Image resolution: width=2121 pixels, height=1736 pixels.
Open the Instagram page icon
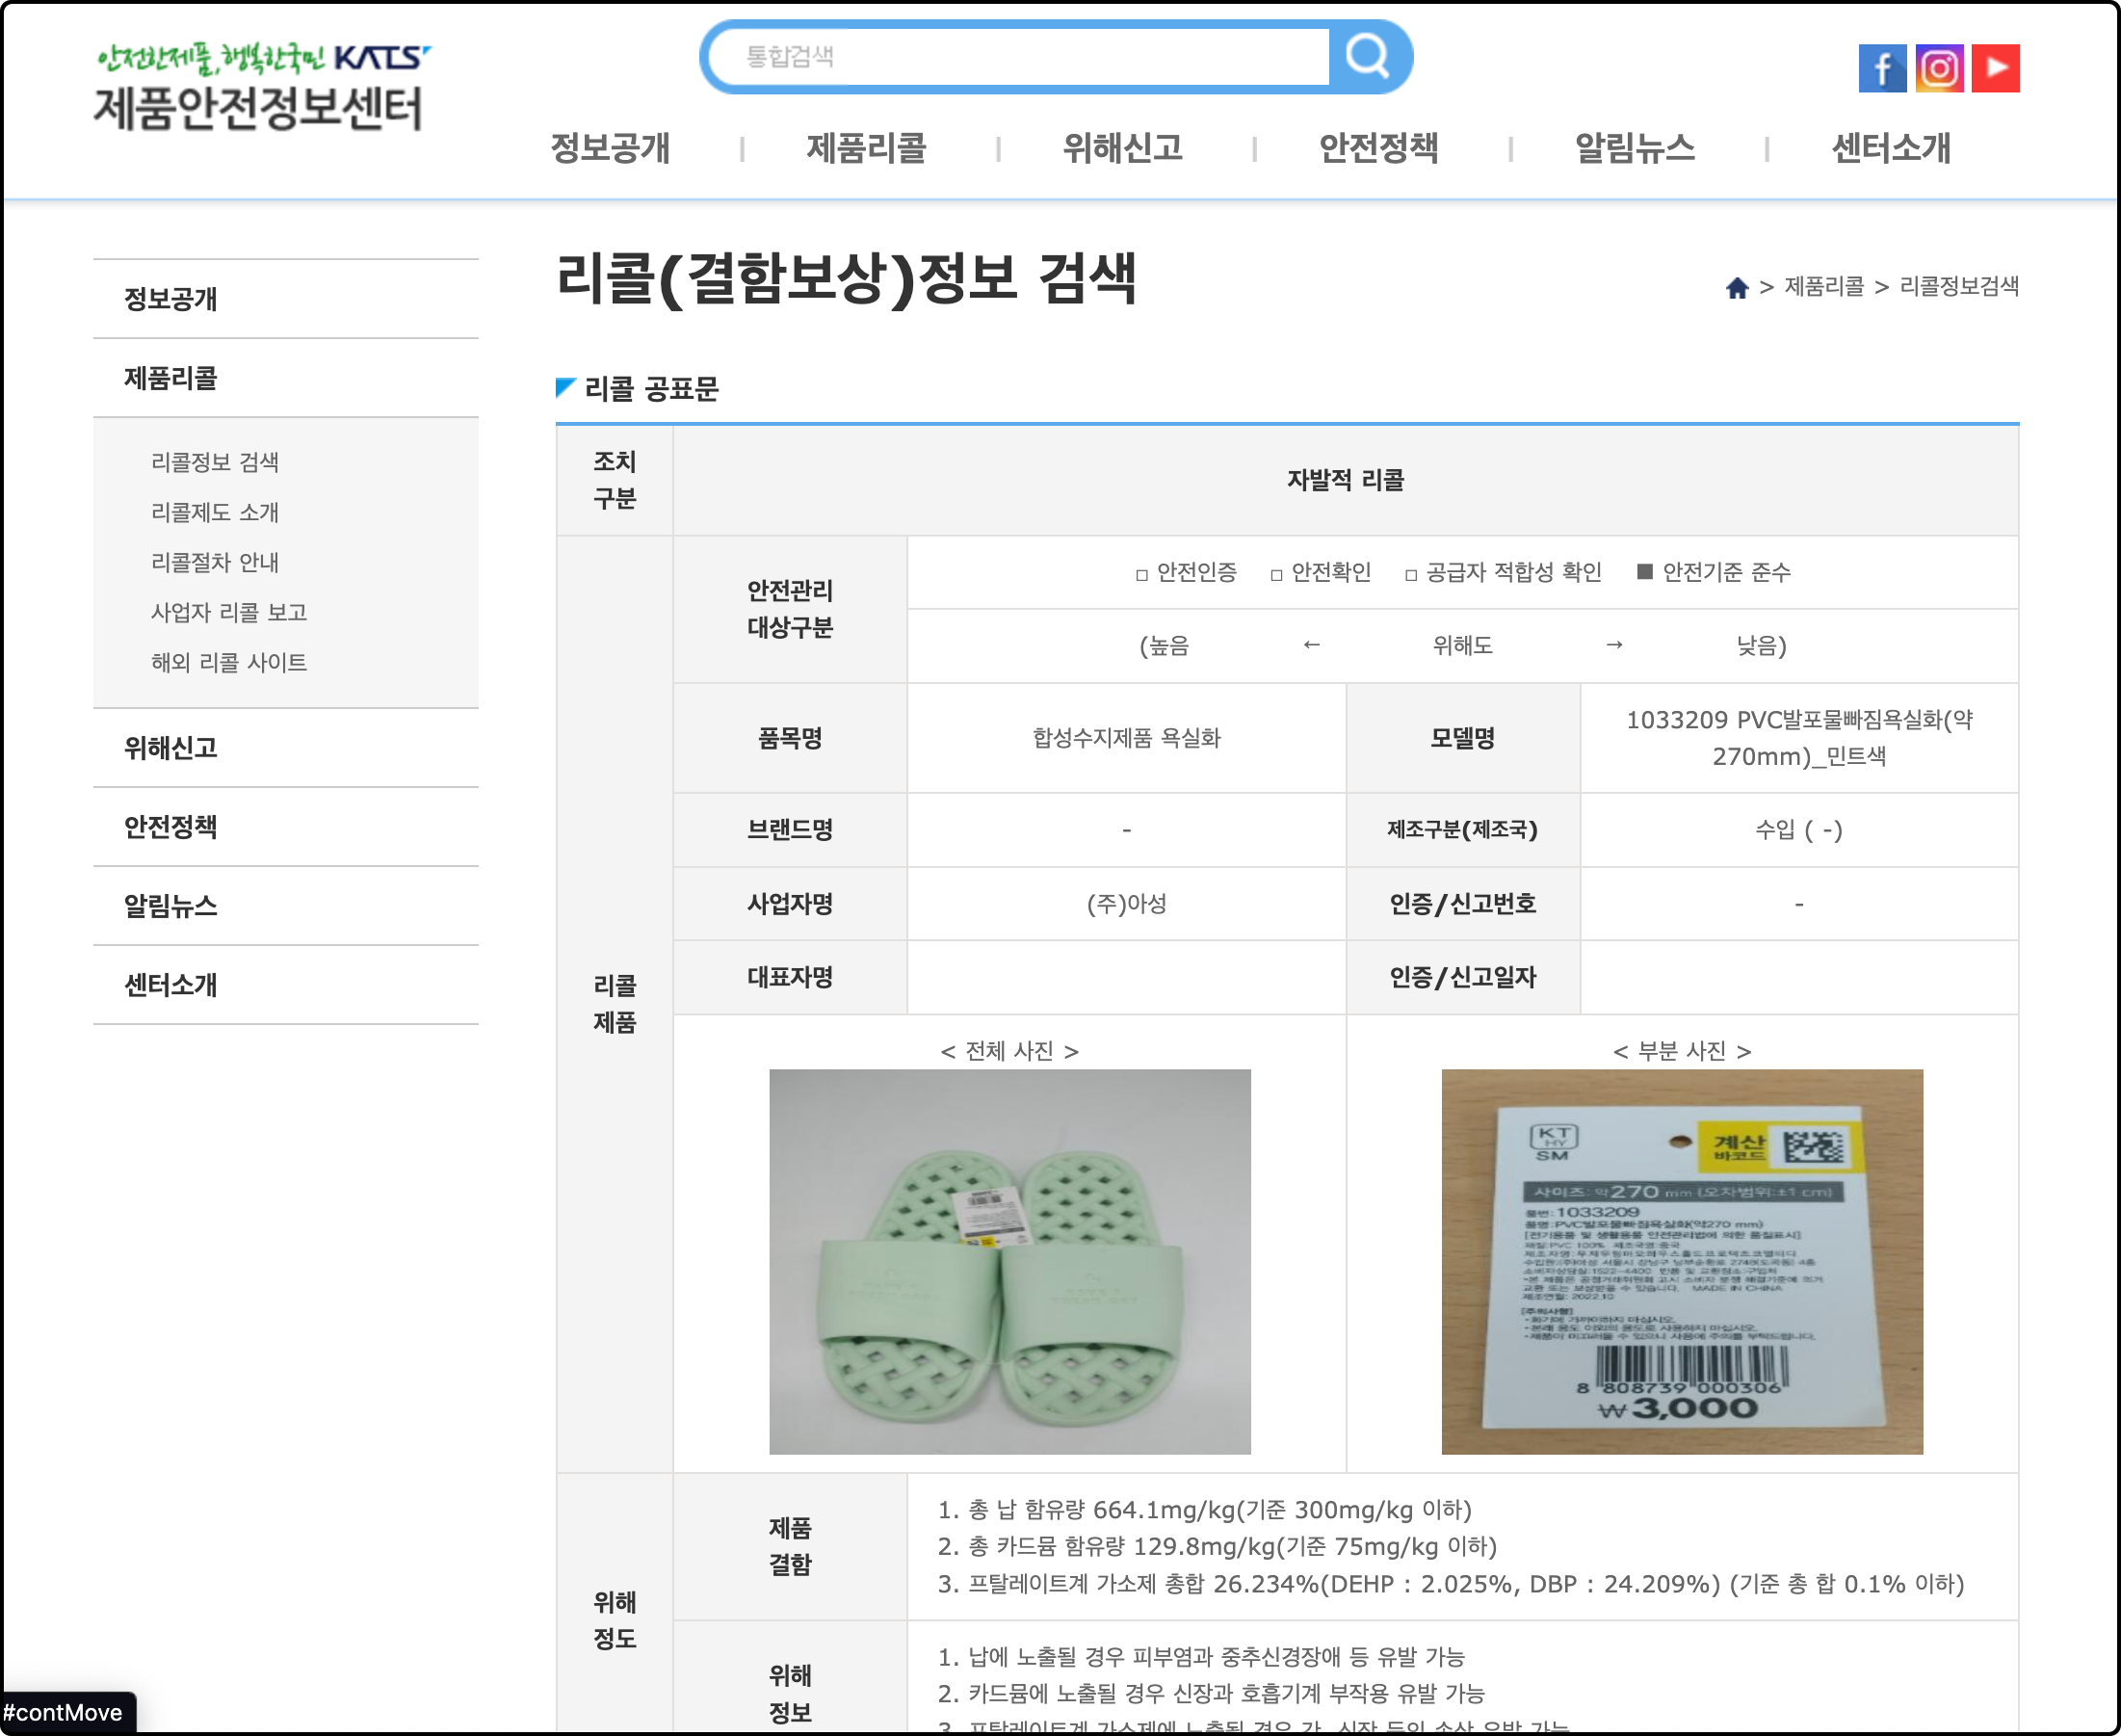coord(1938,68)
